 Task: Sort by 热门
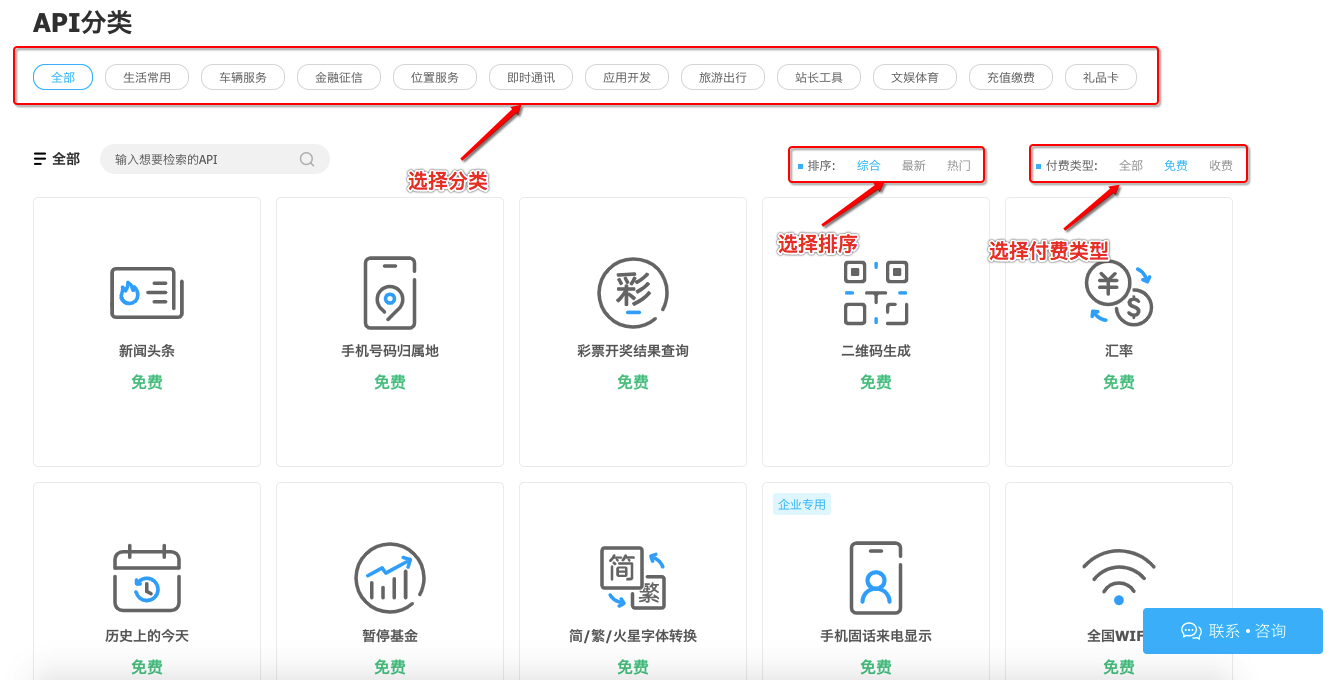tap(959, 166)
